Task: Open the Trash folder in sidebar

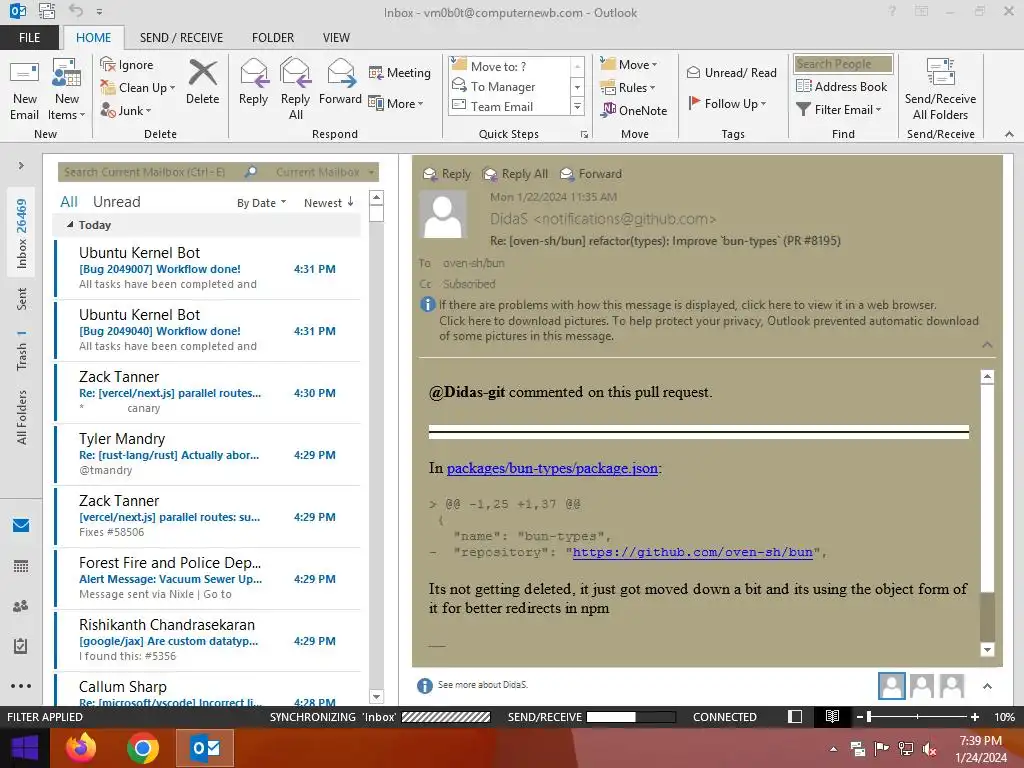Action: click(22, 351)
